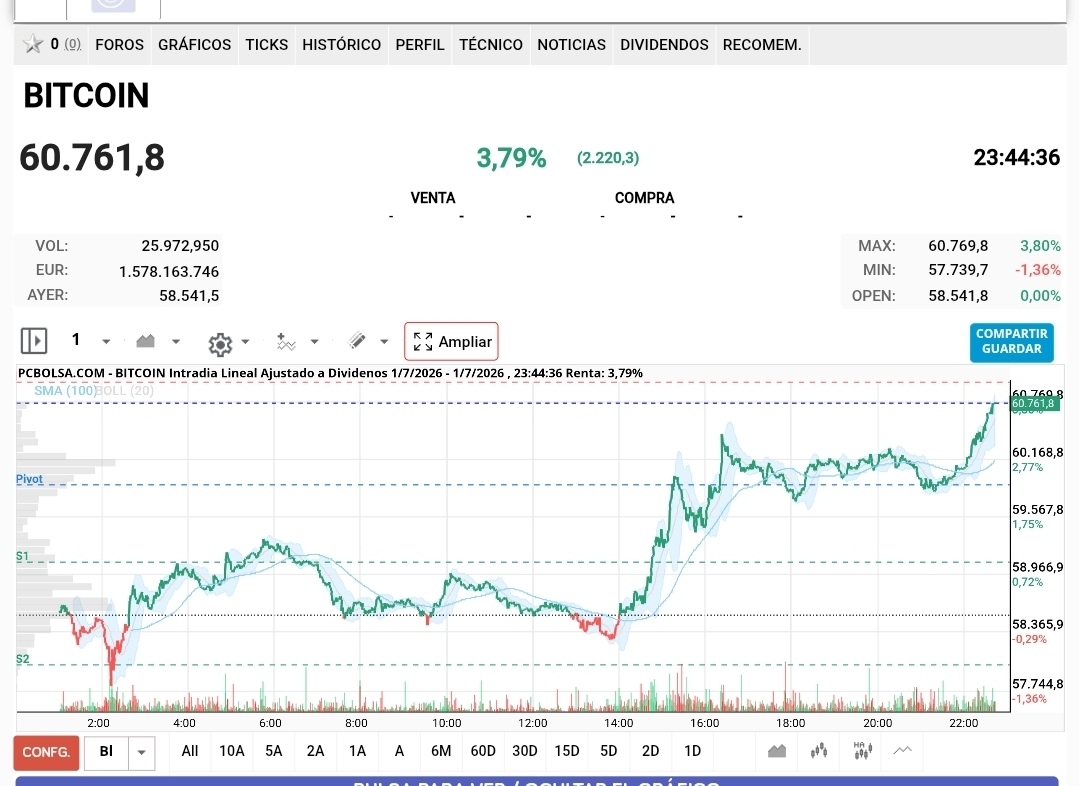Open the HISTÓRICO tab

(341, 45)
